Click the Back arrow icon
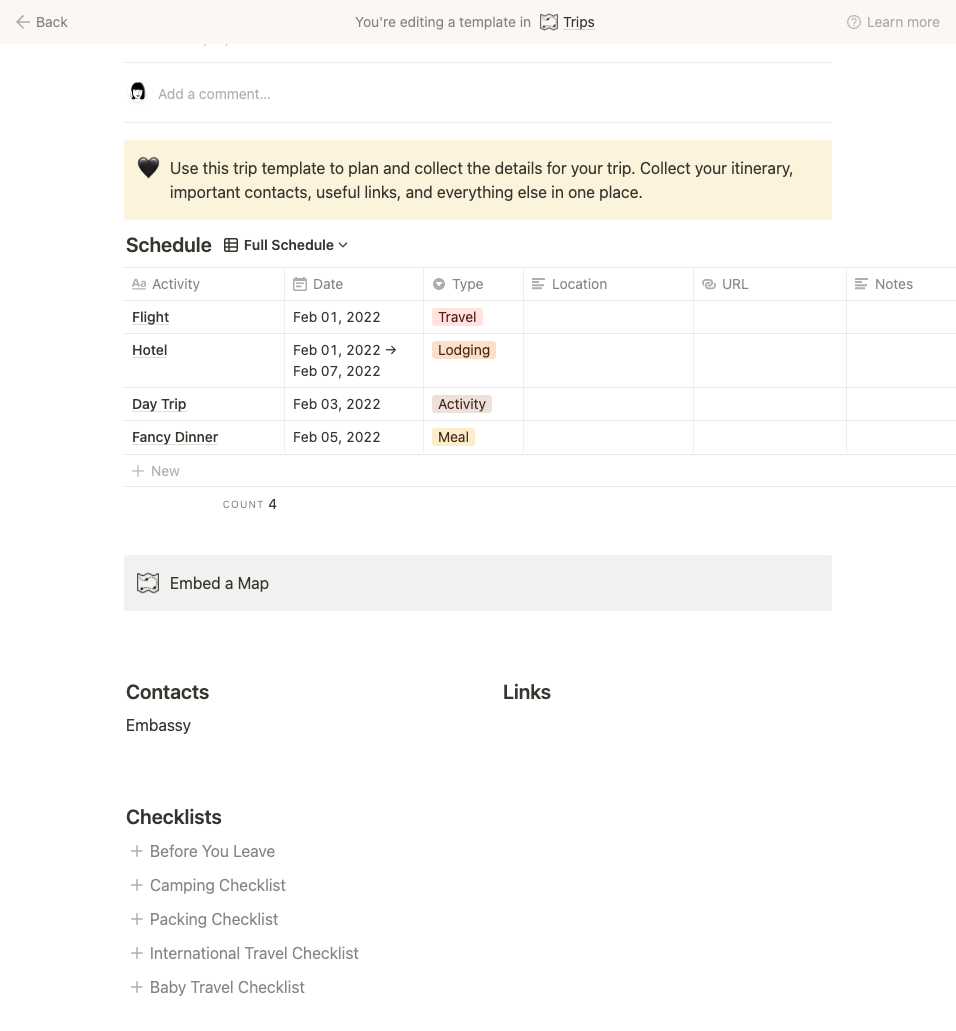Screen dimensions: 956x1031 tap(23, 22)
